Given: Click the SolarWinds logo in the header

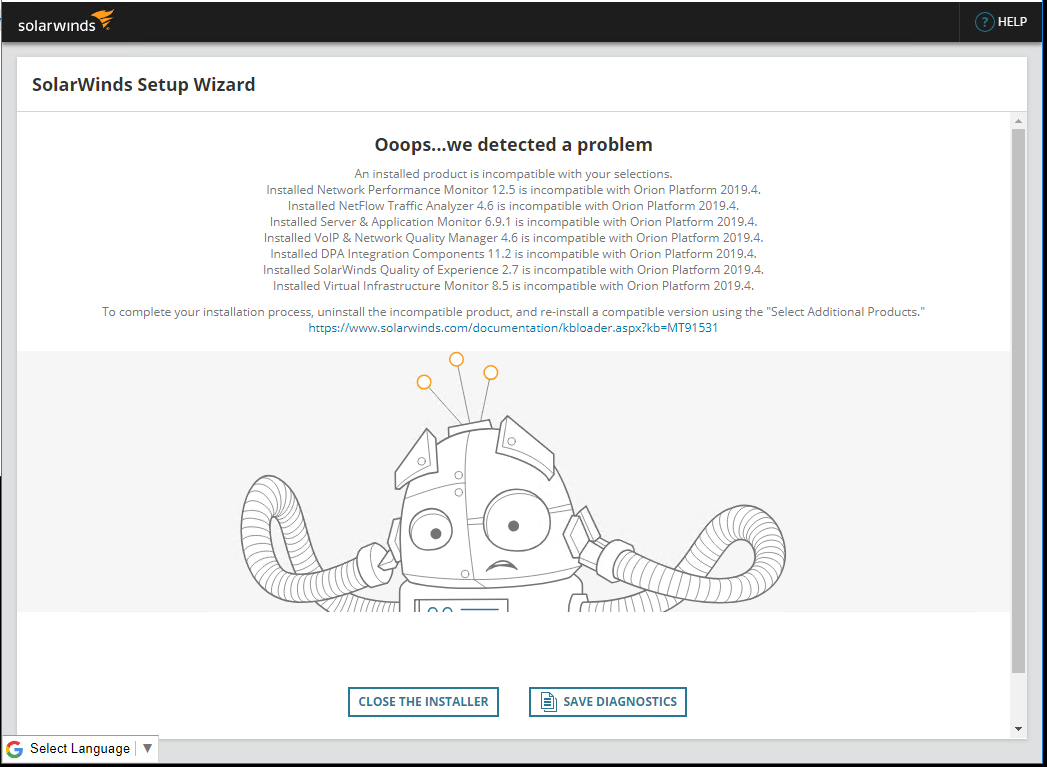Looking at the screenshot, I should pyautogui.click(x=65, y=22).
